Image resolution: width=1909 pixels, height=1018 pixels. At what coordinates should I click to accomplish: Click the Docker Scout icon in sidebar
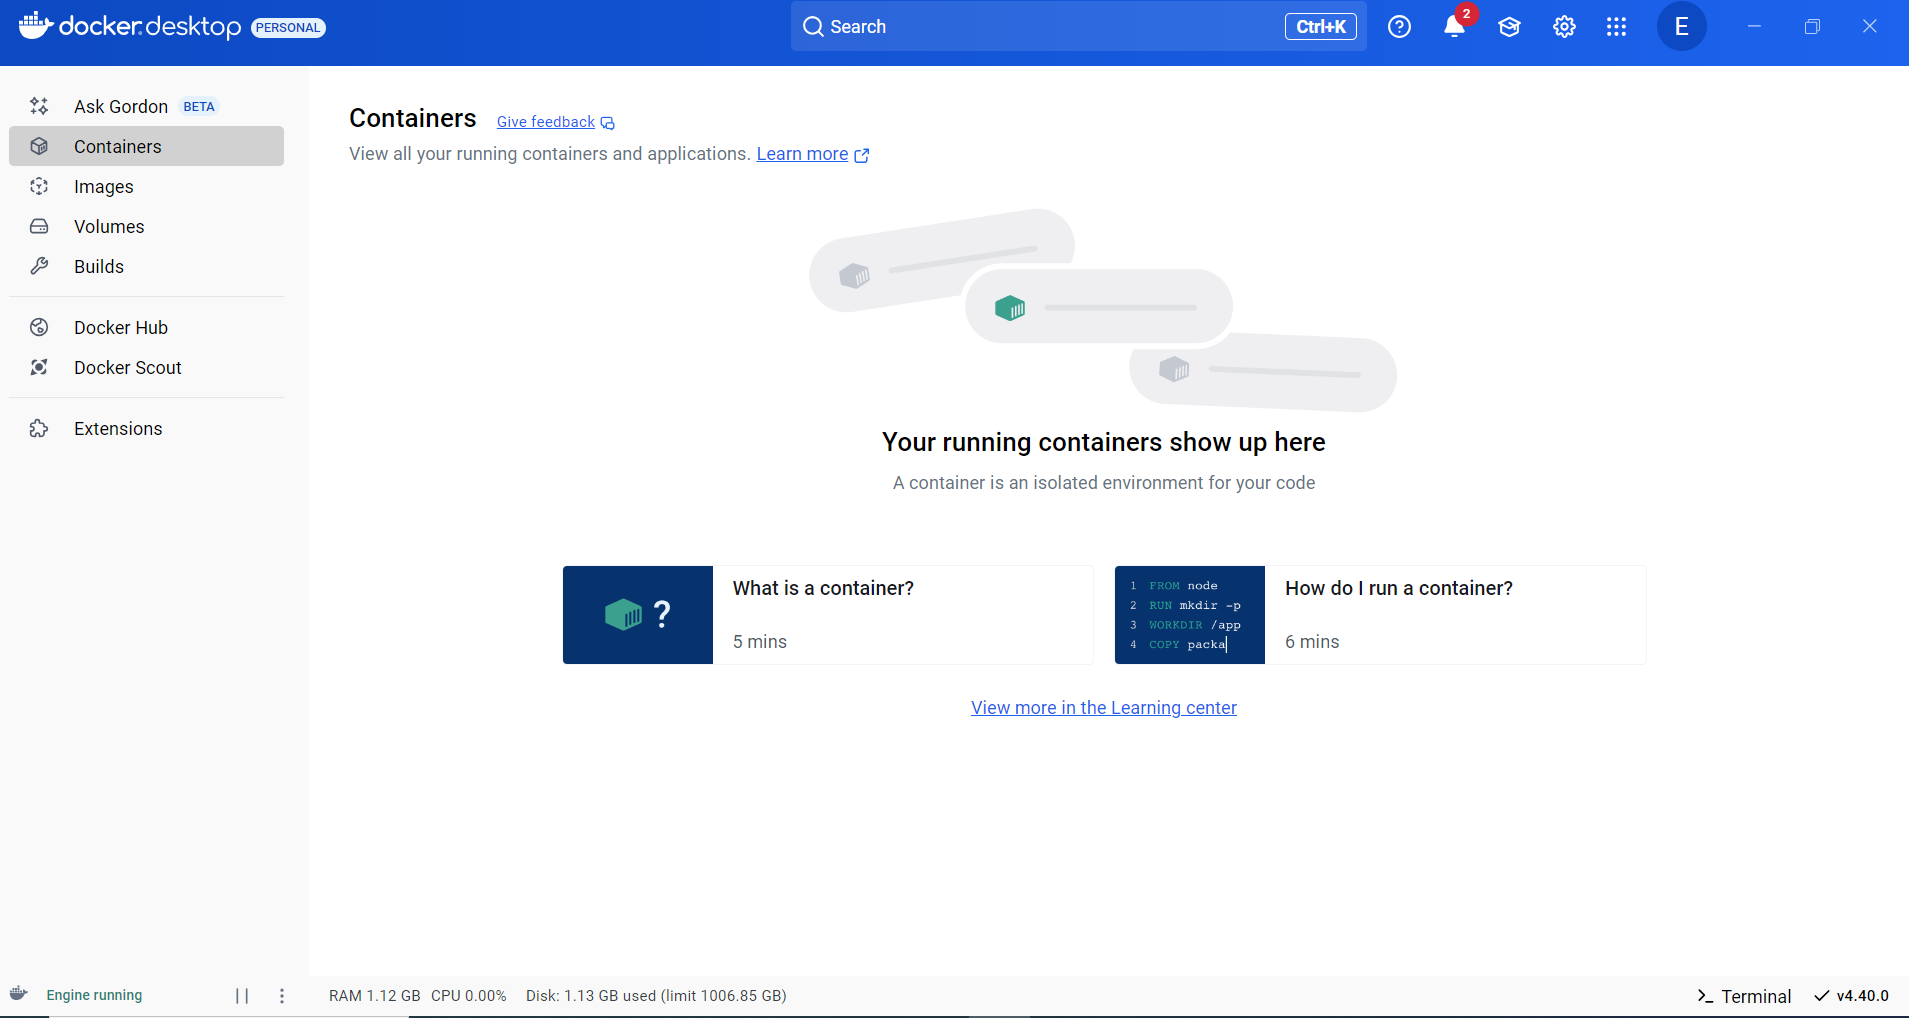pyautogui.click(x=39, y=367)
